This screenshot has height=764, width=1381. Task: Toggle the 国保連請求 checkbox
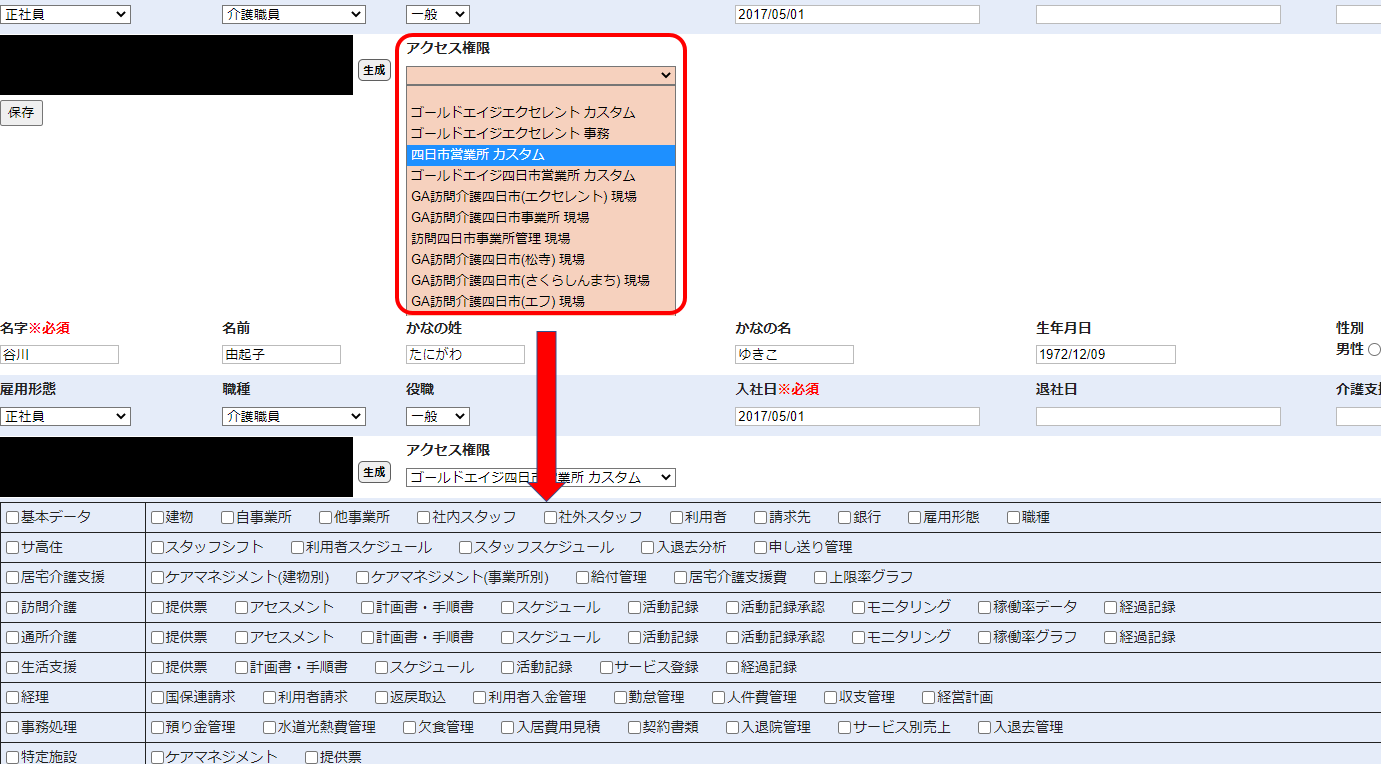[157, 698]
